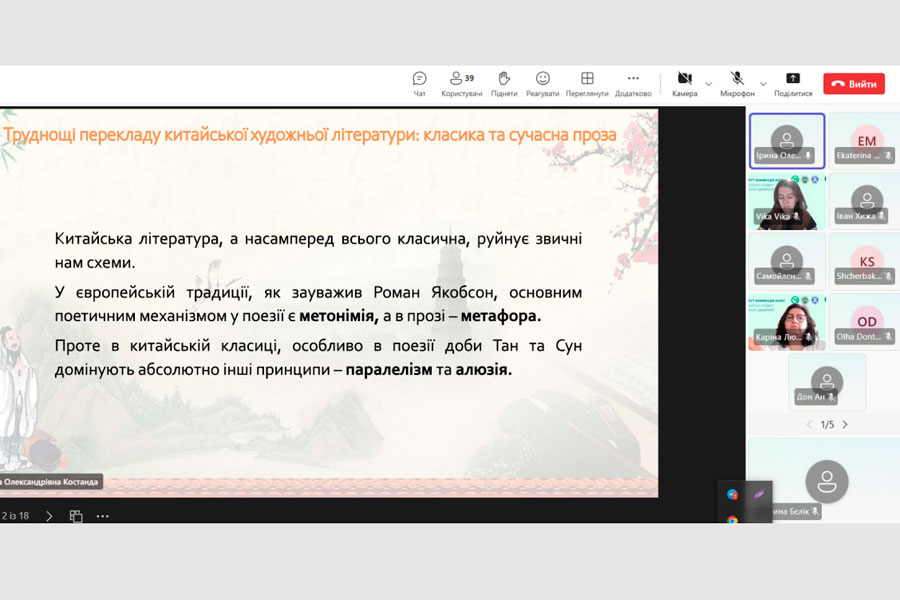Open slide grid view icon under presentation
Image resolution: width=900 pixels, height=600 pixels.
click(x=76, y=516)
